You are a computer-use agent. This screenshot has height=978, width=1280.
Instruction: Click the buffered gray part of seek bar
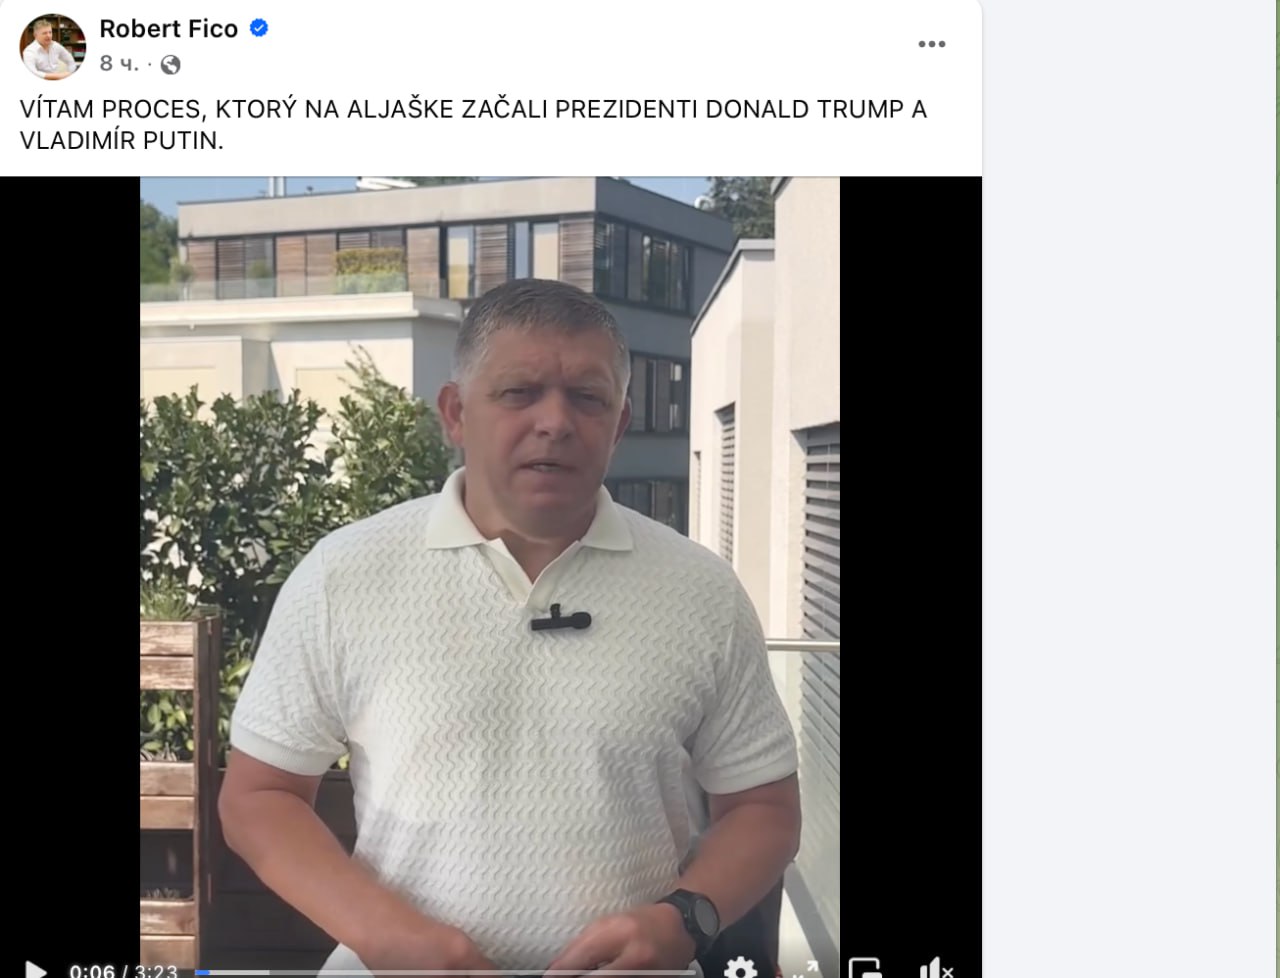click(x=239, y=972)
